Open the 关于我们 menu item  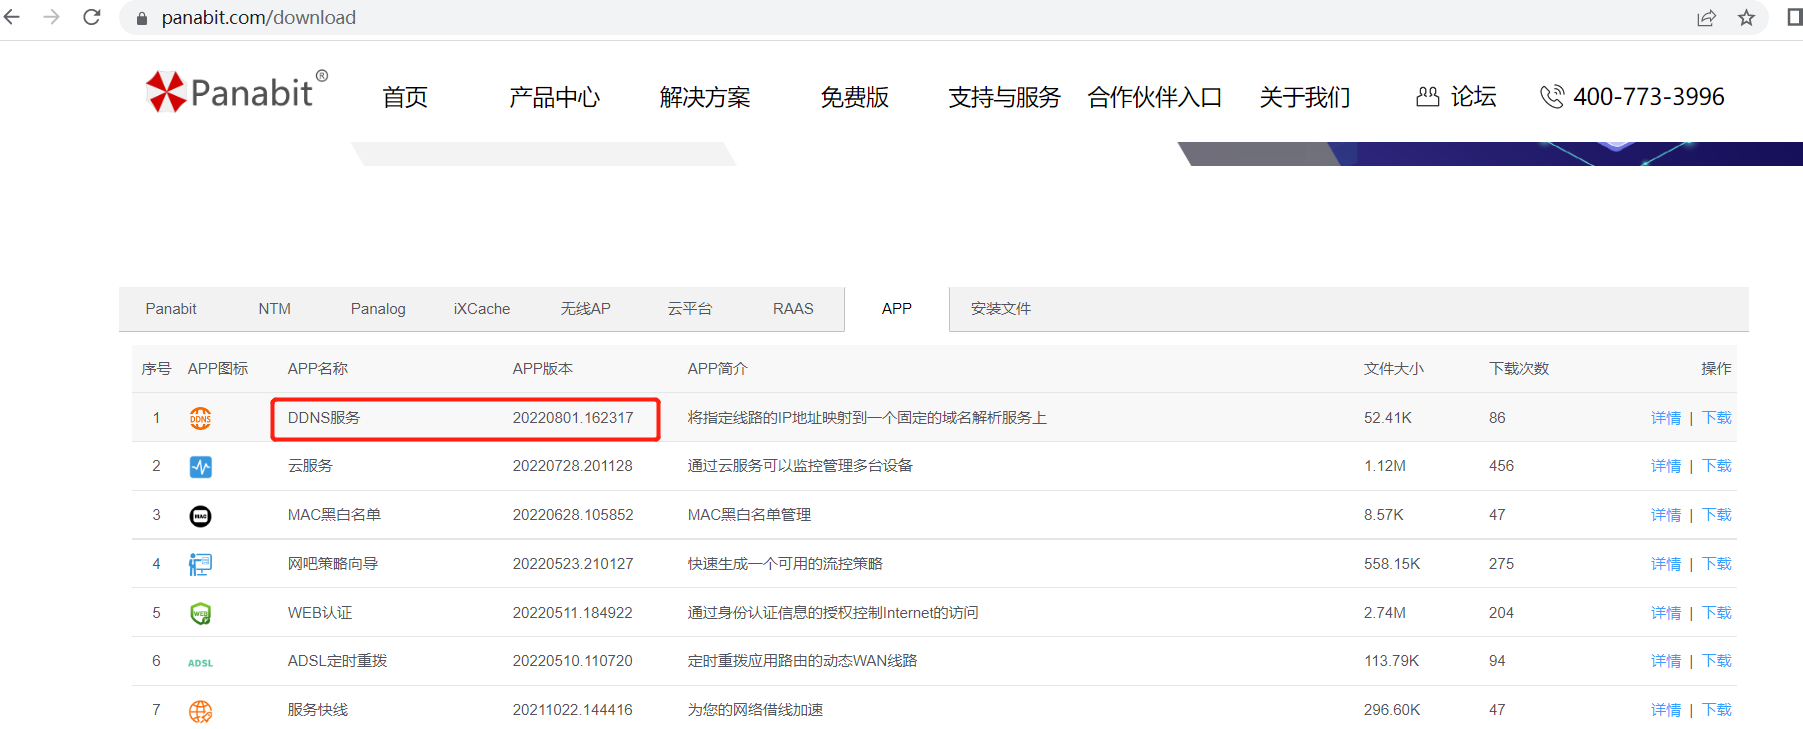click(x=1304, y=97)
